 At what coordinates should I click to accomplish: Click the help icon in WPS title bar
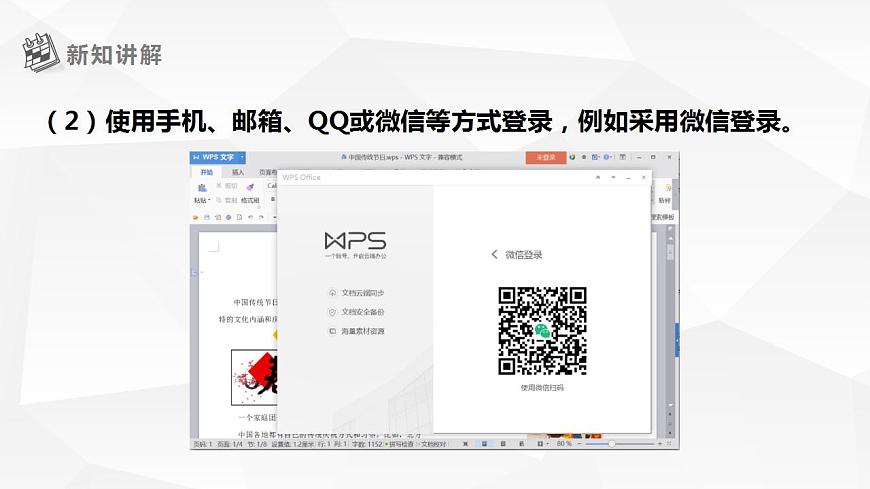tap(608, 158)
